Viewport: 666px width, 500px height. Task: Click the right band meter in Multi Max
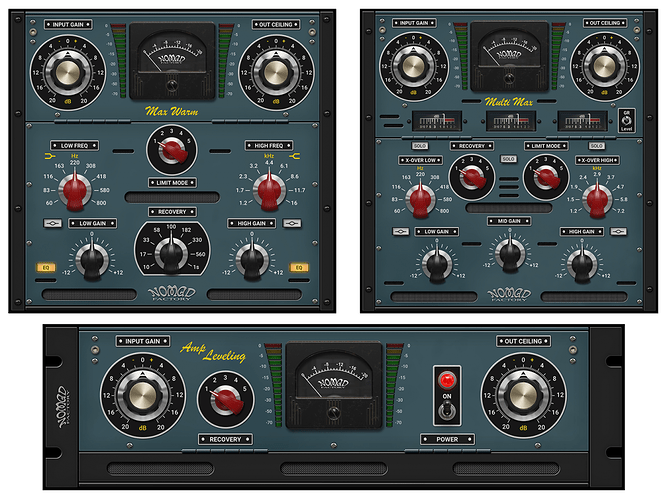(582, 121)
